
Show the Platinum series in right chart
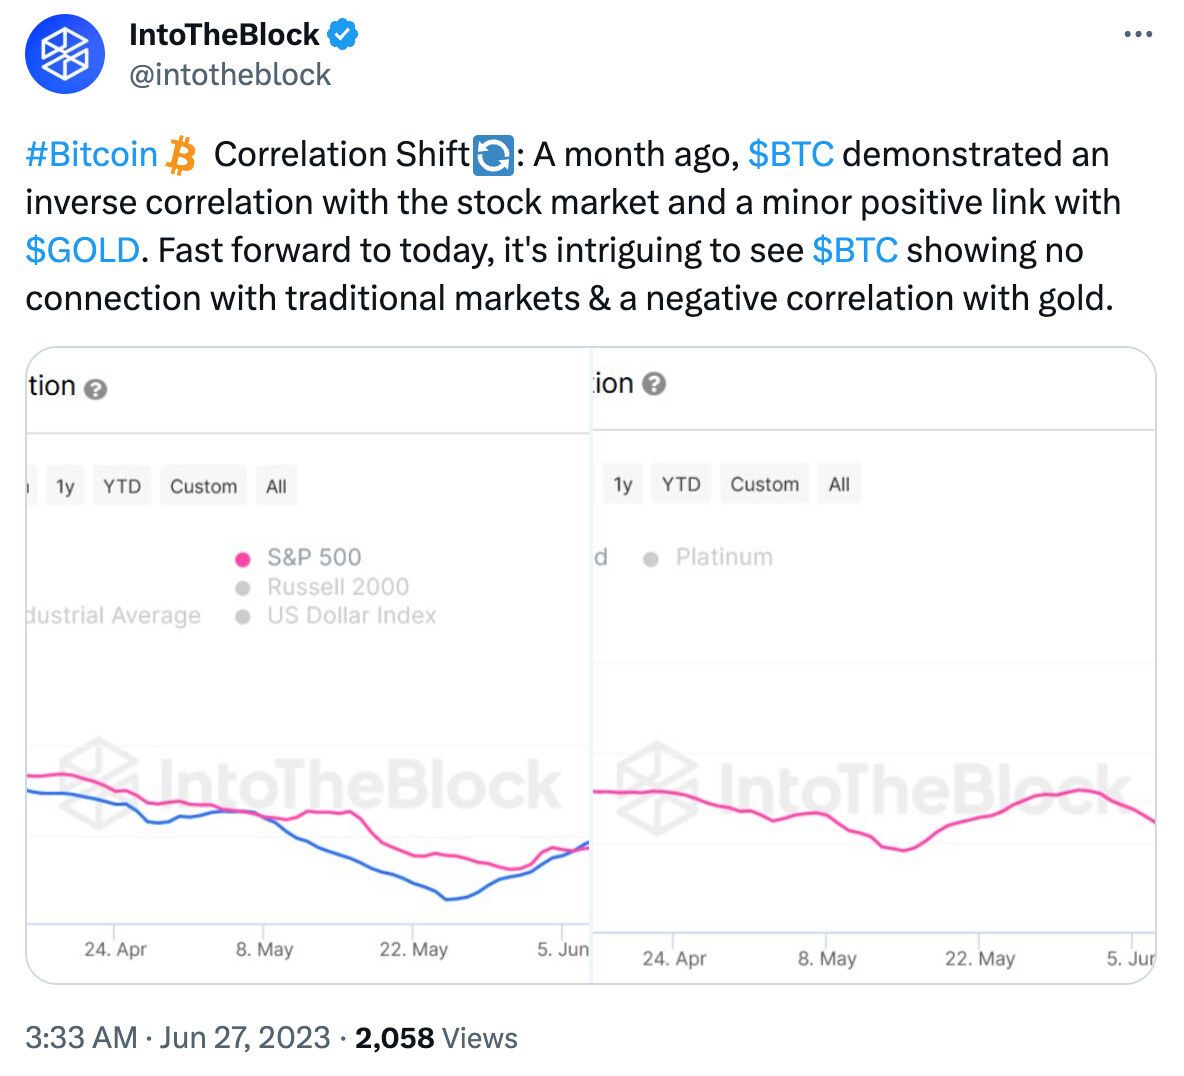pos(723,557)
